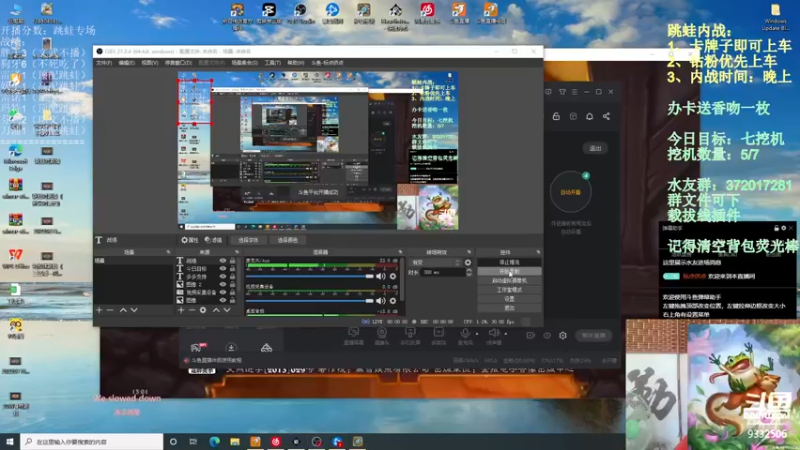Toggle the lock of the 今日目标 source
The height and width of the screenshot is (450, 800).
[233, 268]
